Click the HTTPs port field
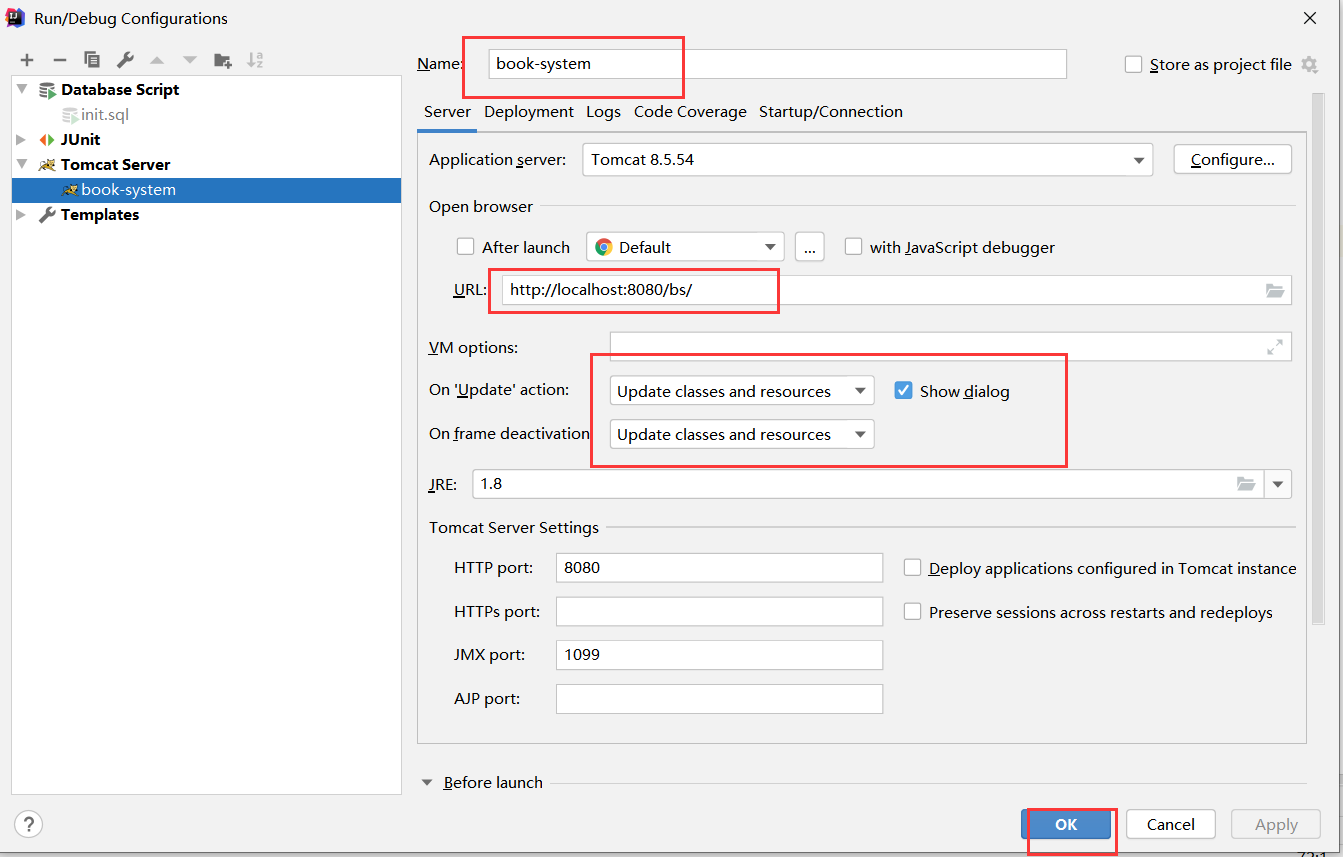 [719, 611]
